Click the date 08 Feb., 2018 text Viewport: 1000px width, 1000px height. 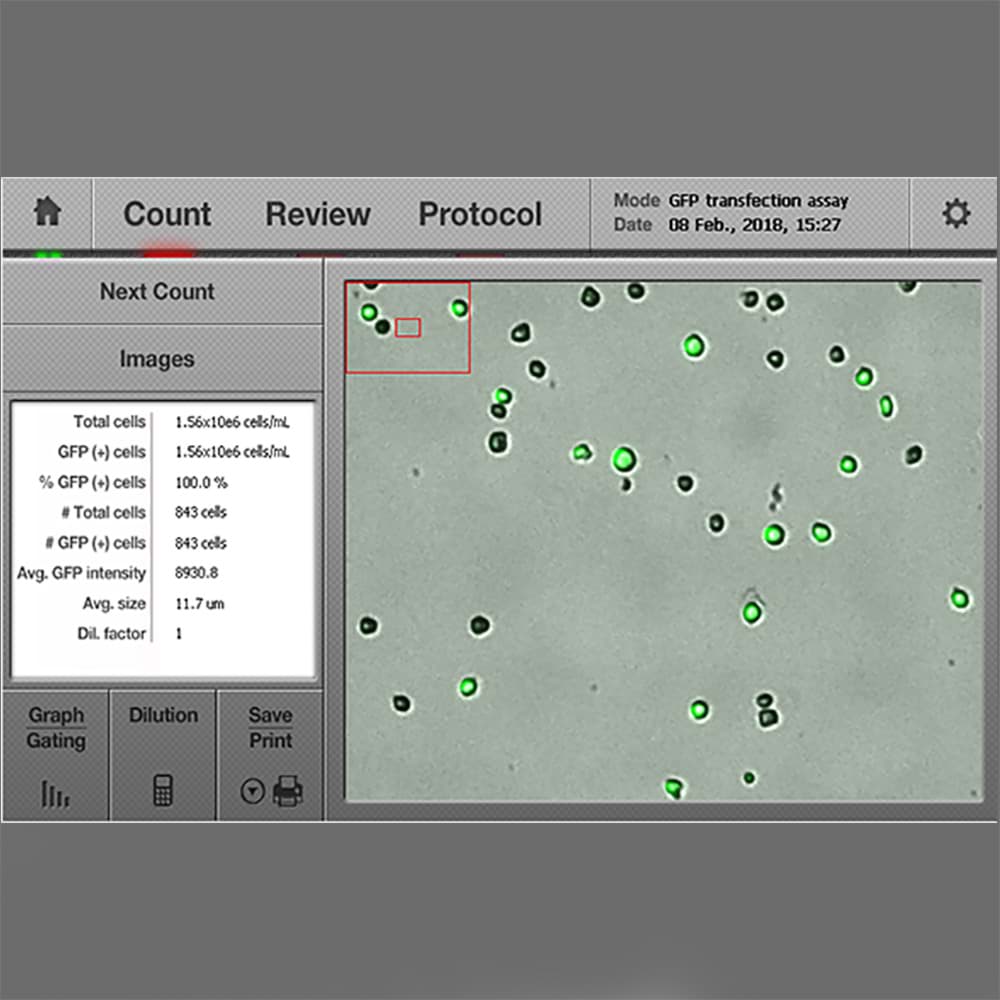click(754, 225)
